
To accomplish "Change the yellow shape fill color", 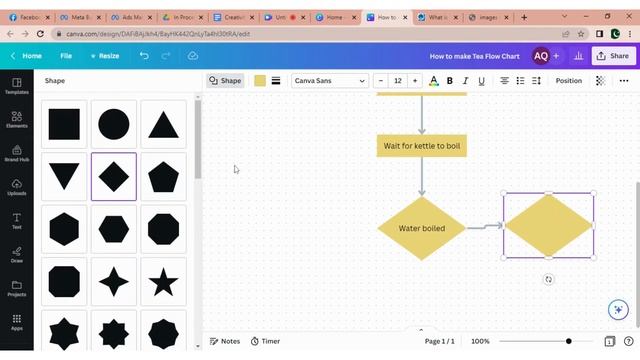I will tap(260, 81).
